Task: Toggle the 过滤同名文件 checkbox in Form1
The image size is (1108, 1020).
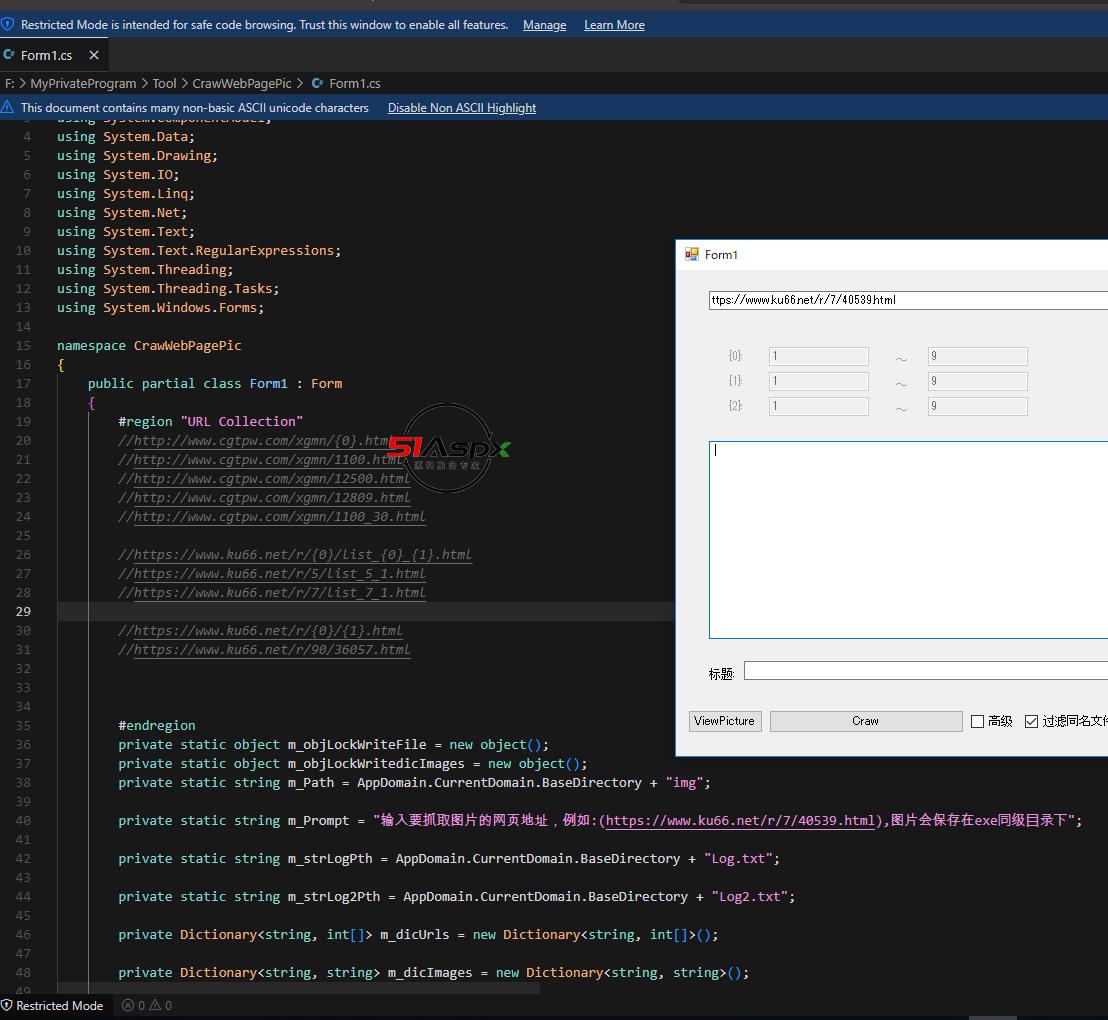Action: click(1031, 721)
